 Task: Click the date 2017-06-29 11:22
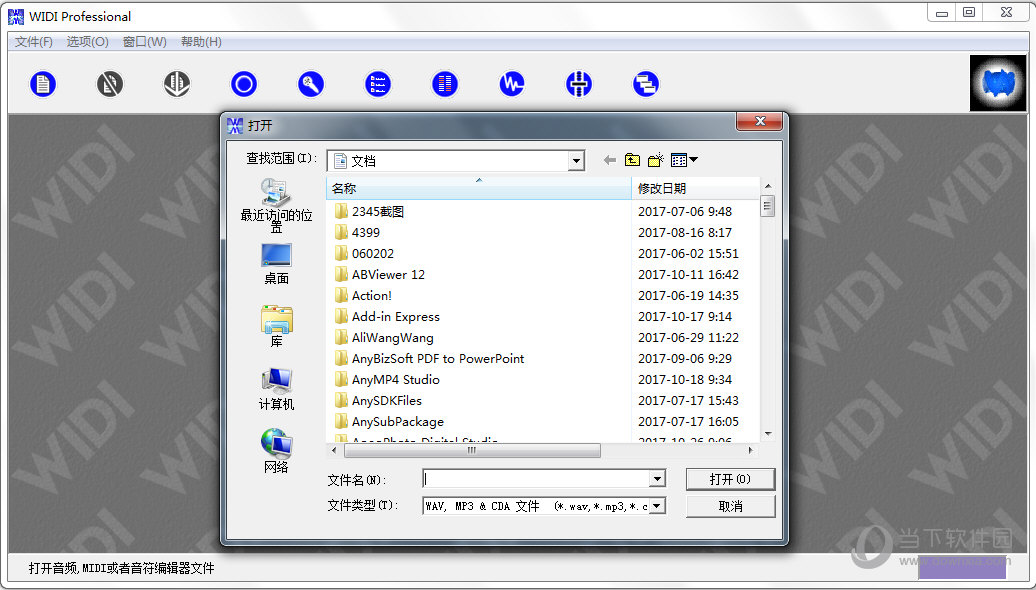point(688,338)
